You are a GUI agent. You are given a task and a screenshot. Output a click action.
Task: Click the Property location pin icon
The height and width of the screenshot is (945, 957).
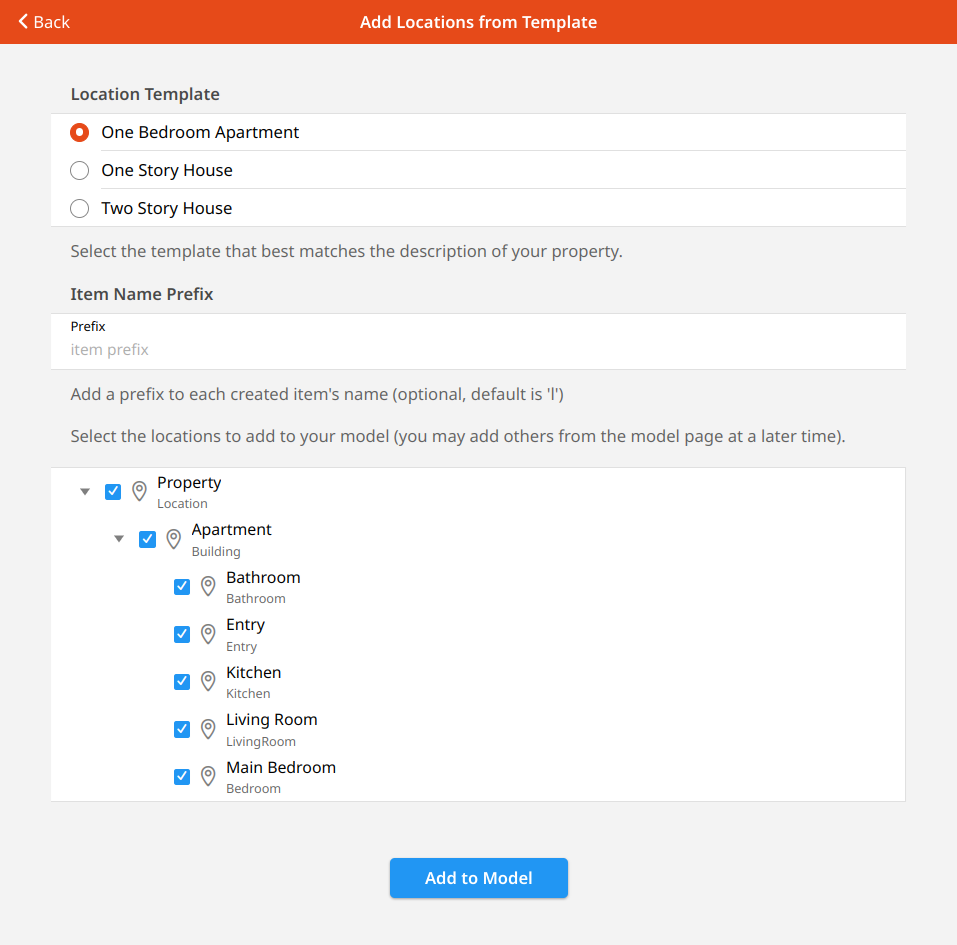pyautogui.click(x=139, y=491)
